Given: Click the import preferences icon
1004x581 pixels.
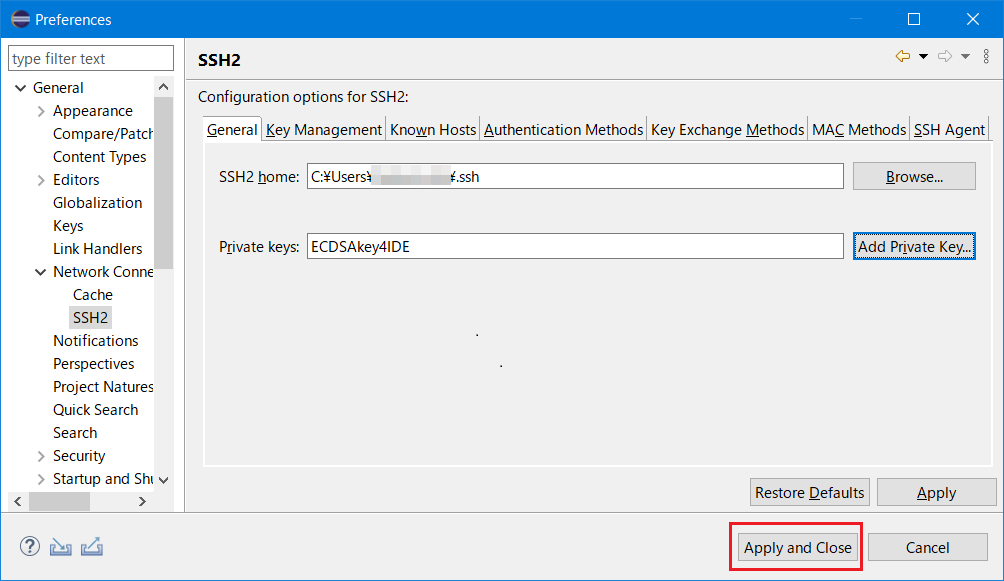Looking at the screenshot, I should coord(60,546).
